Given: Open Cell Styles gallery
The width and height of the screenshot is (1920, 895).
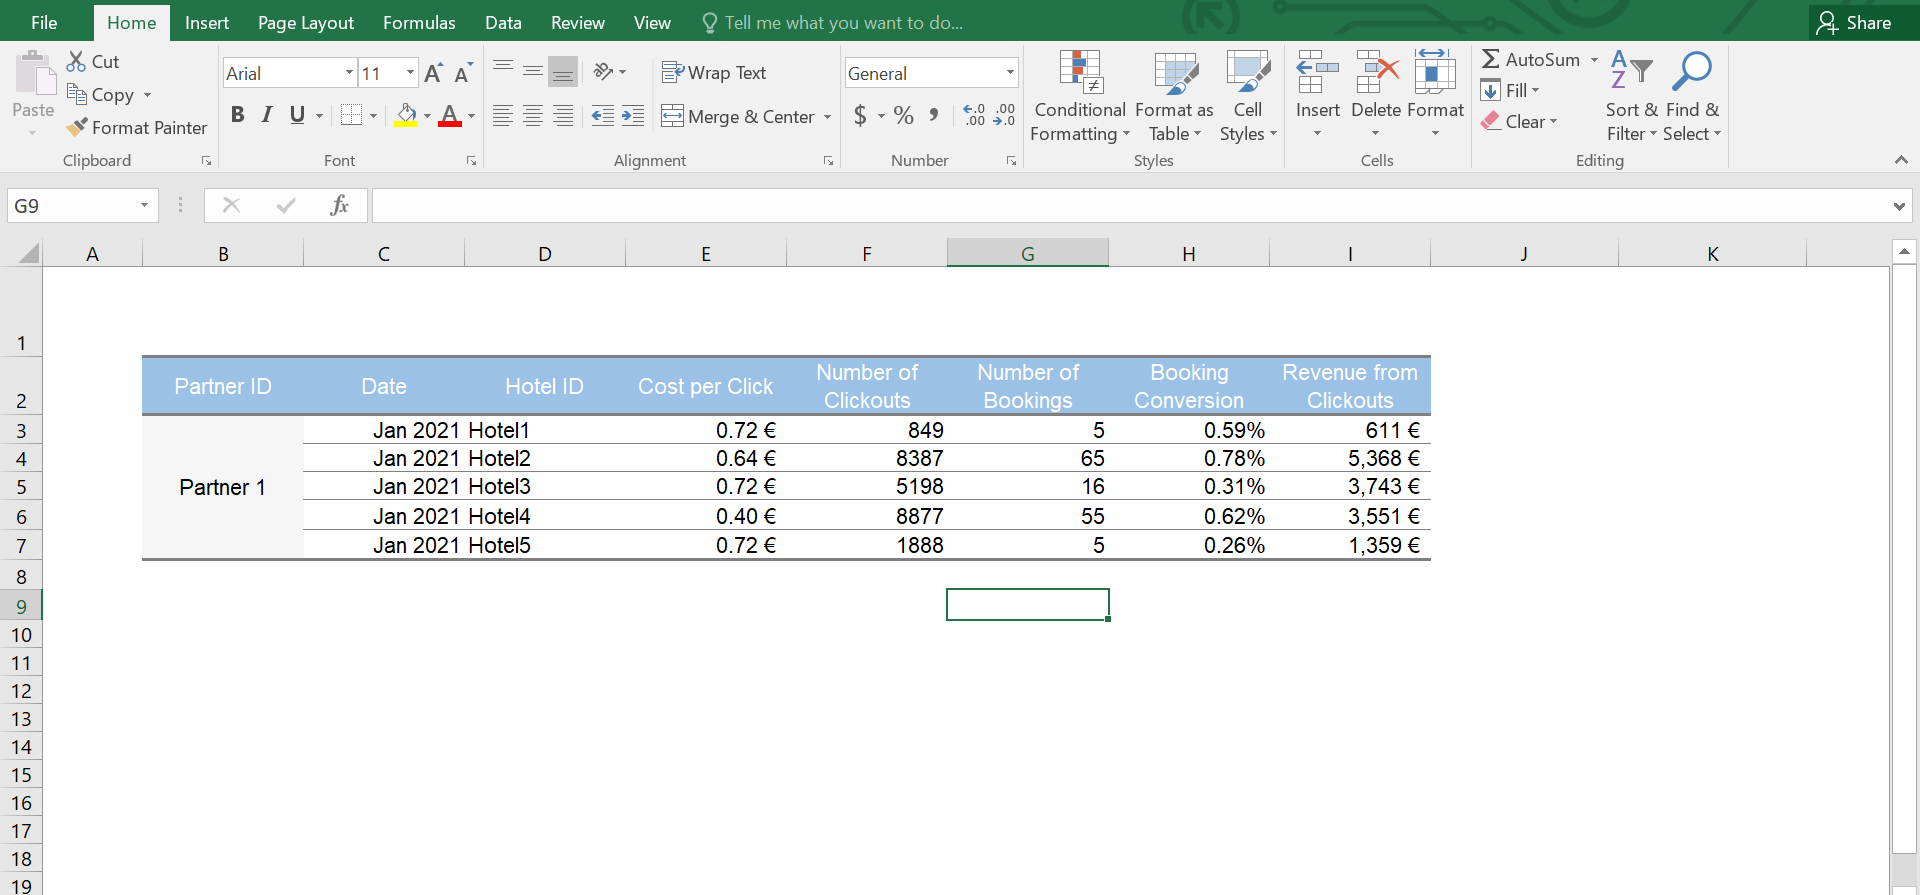Looking at the screenshot, I should pos(1248,97).
